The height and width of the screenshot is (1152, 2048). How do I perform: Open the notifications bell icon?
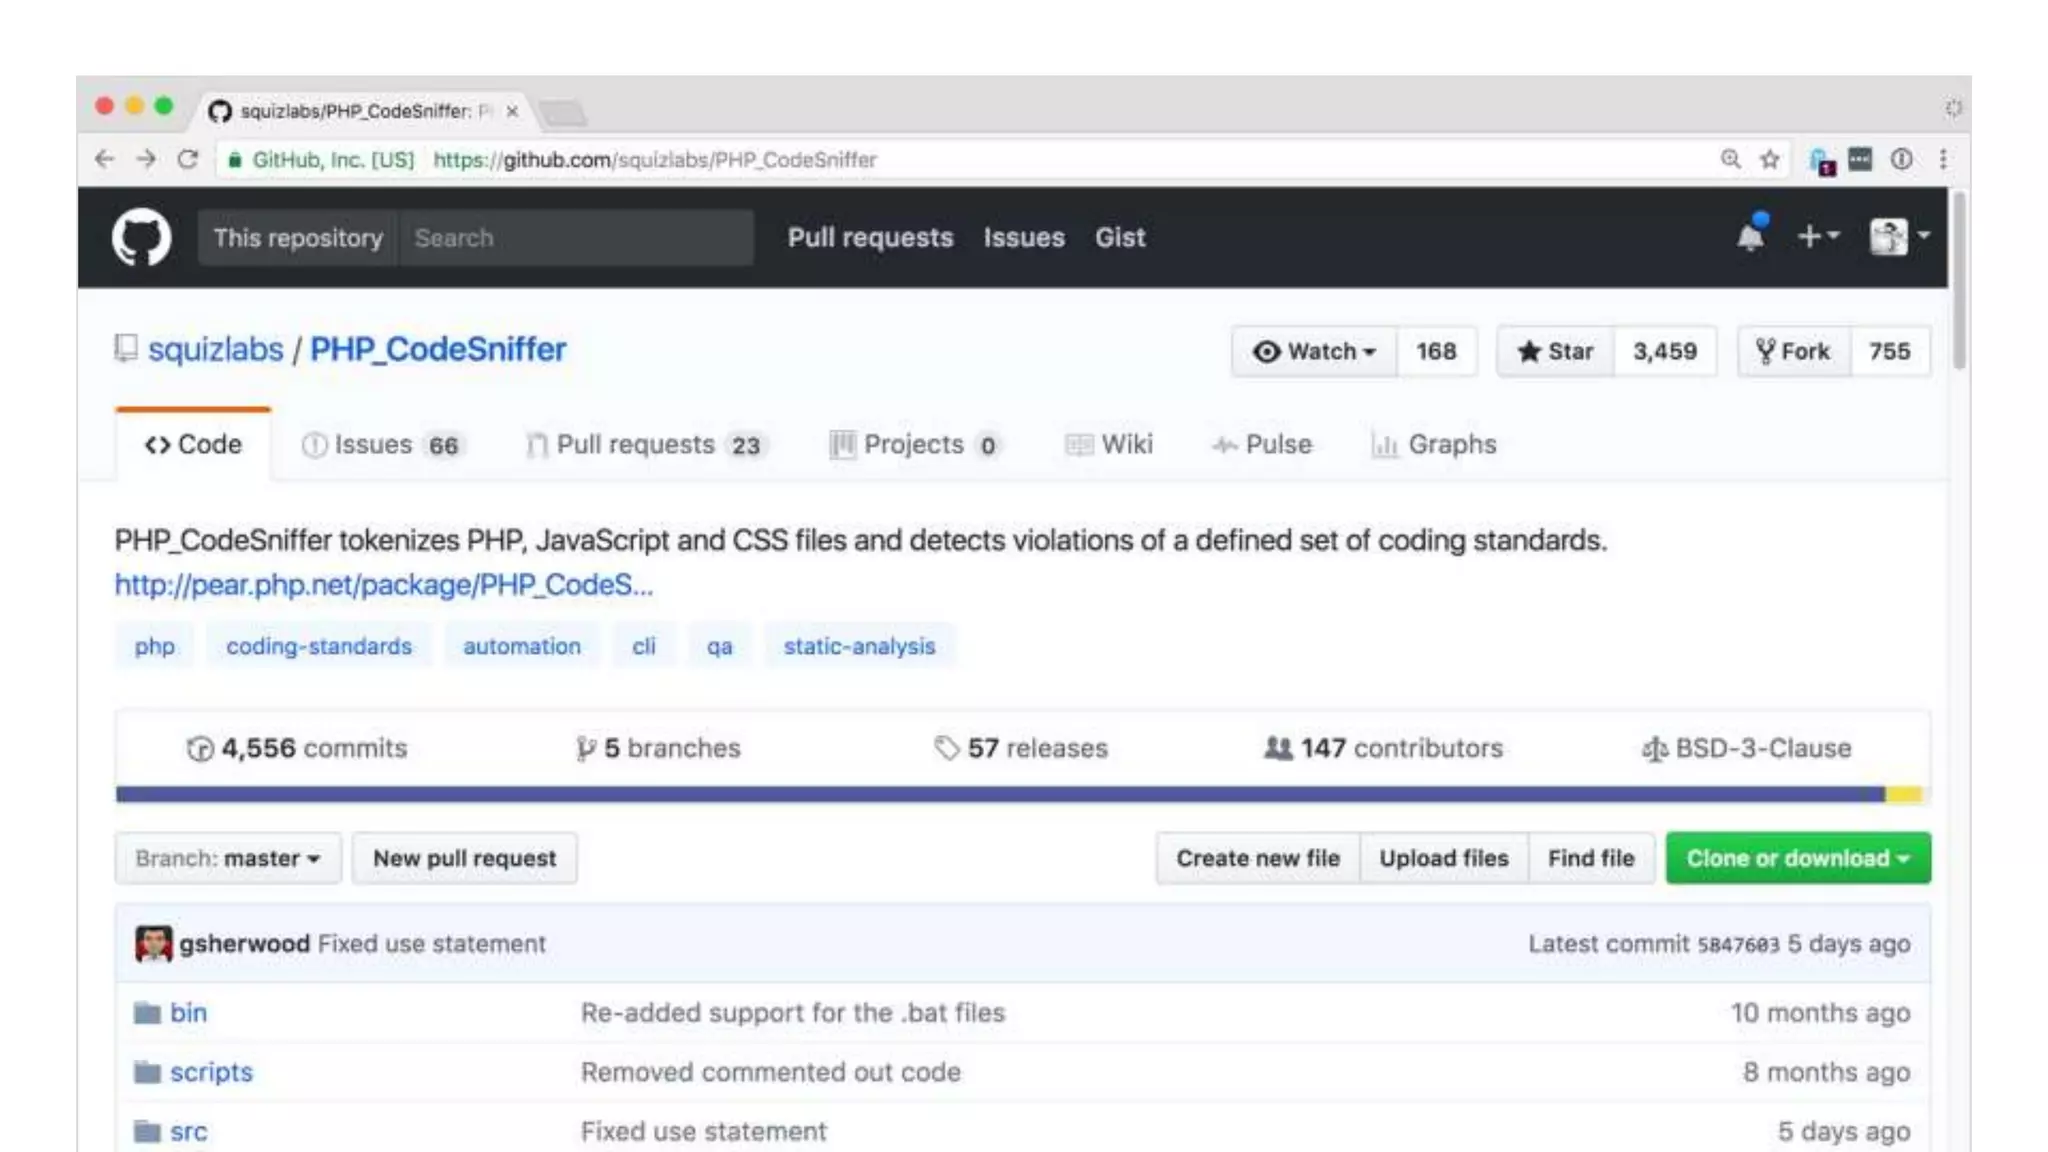(1750, 237)
